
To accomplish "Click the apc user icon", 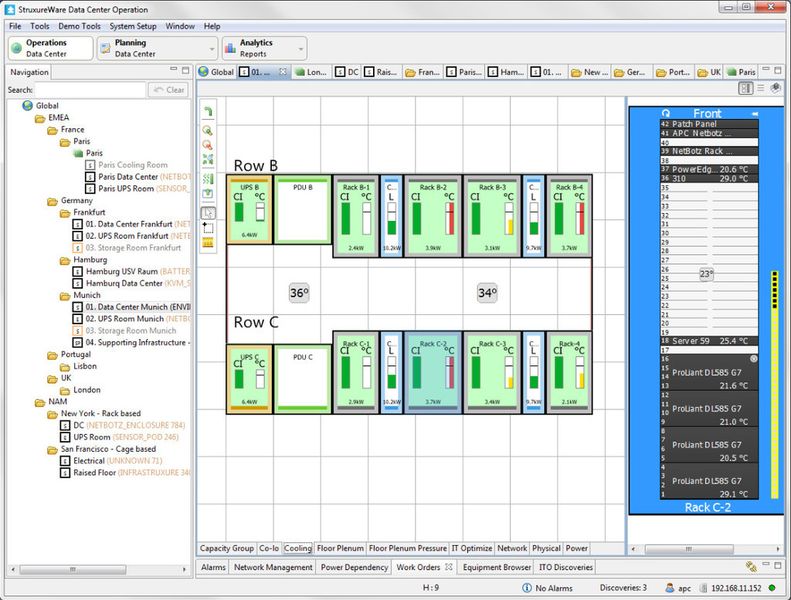I will [670, 588].
